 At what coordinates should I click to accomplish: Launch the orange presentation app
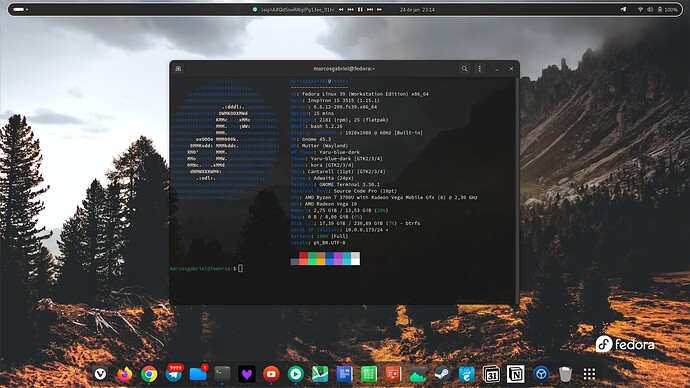point(393,374)
